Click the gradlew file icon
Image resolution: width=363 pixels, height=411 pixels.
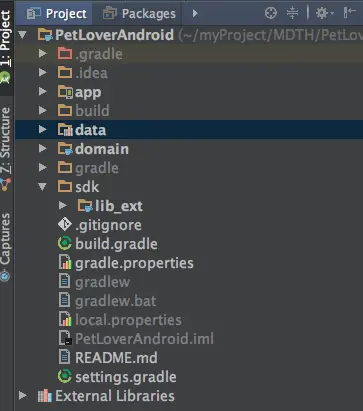[64, 281]
